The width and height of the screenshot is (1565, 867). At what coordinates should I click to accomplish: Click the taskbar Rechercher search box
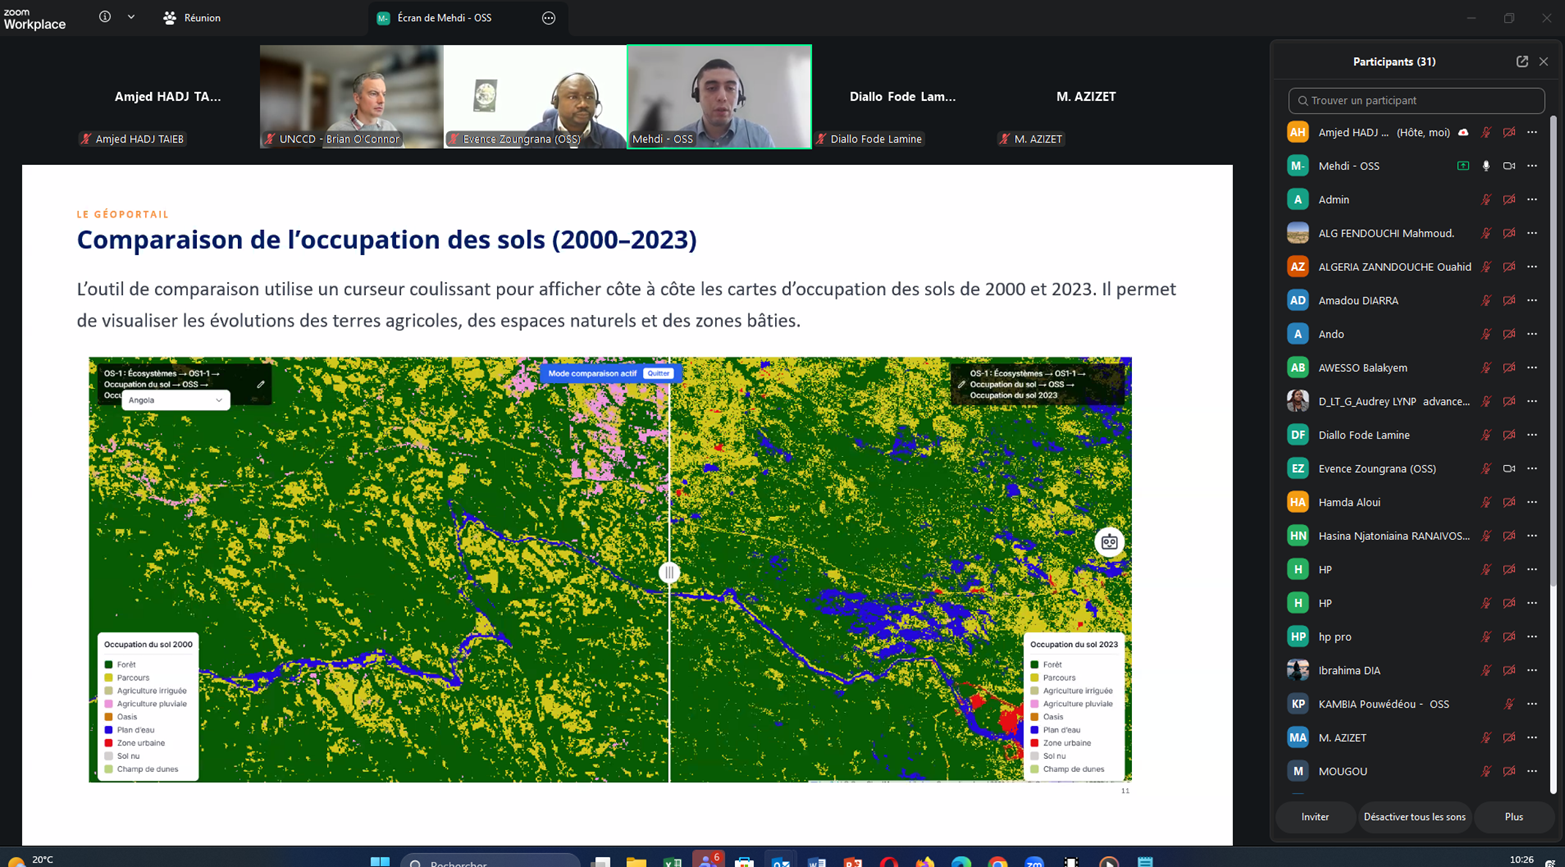pyautogui.click(x=490, y=861)
